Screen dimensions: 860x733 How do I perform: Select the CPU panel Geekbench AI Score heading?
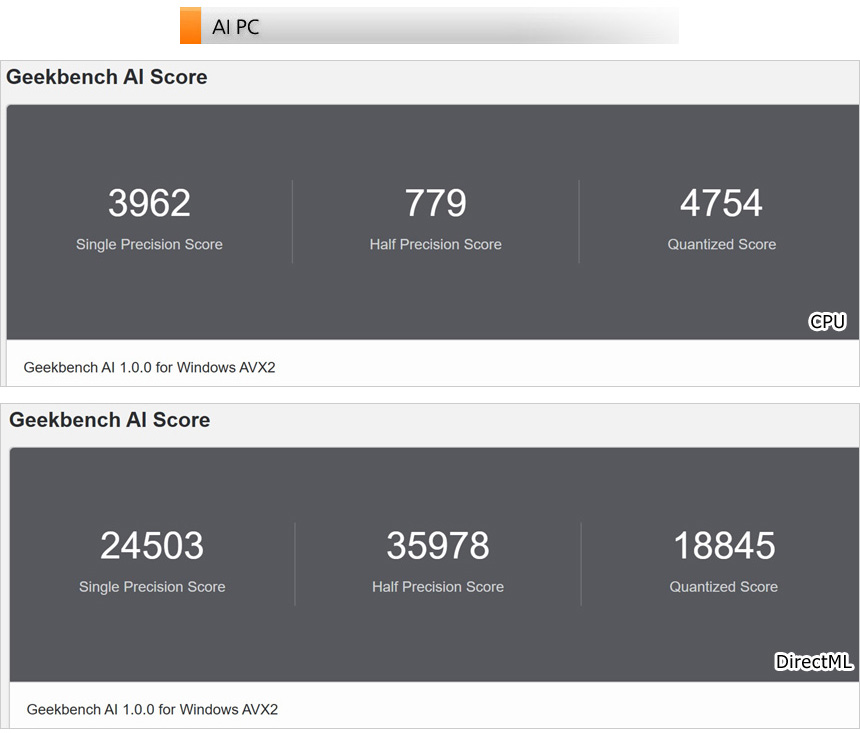click(x=107, y=77)
